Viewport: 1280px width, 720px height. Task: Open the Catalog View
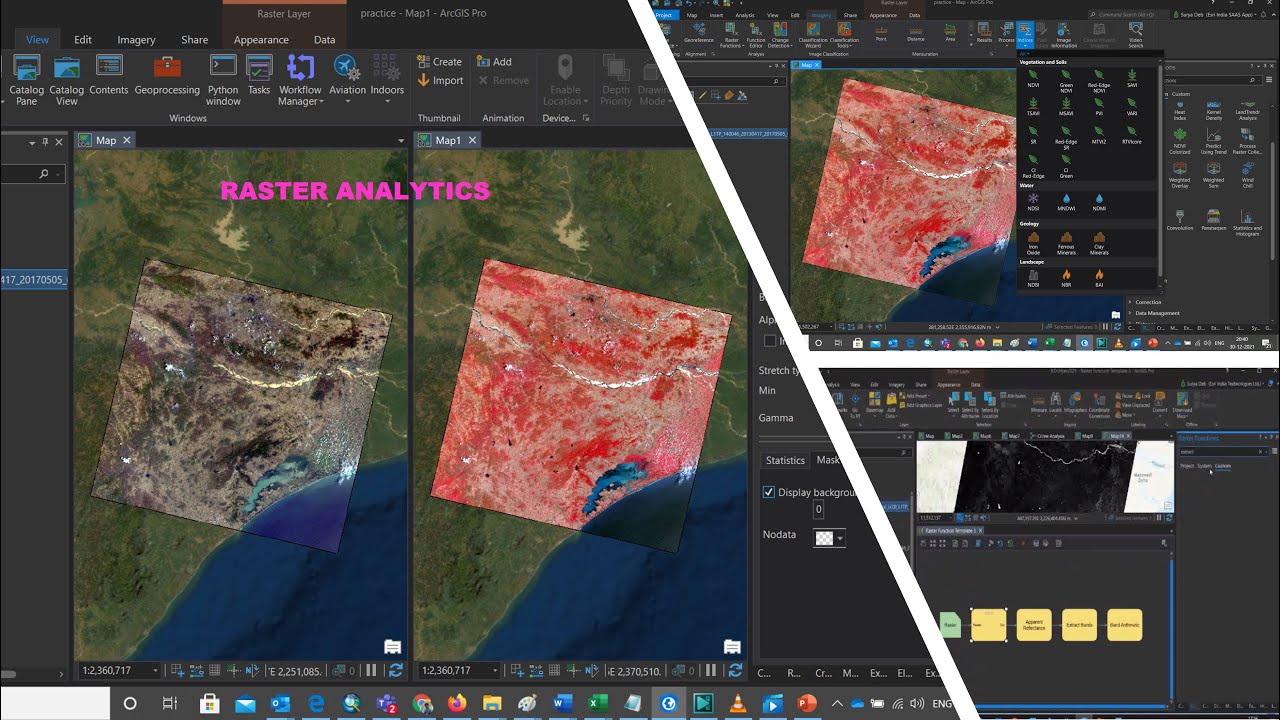pos(67,80)
